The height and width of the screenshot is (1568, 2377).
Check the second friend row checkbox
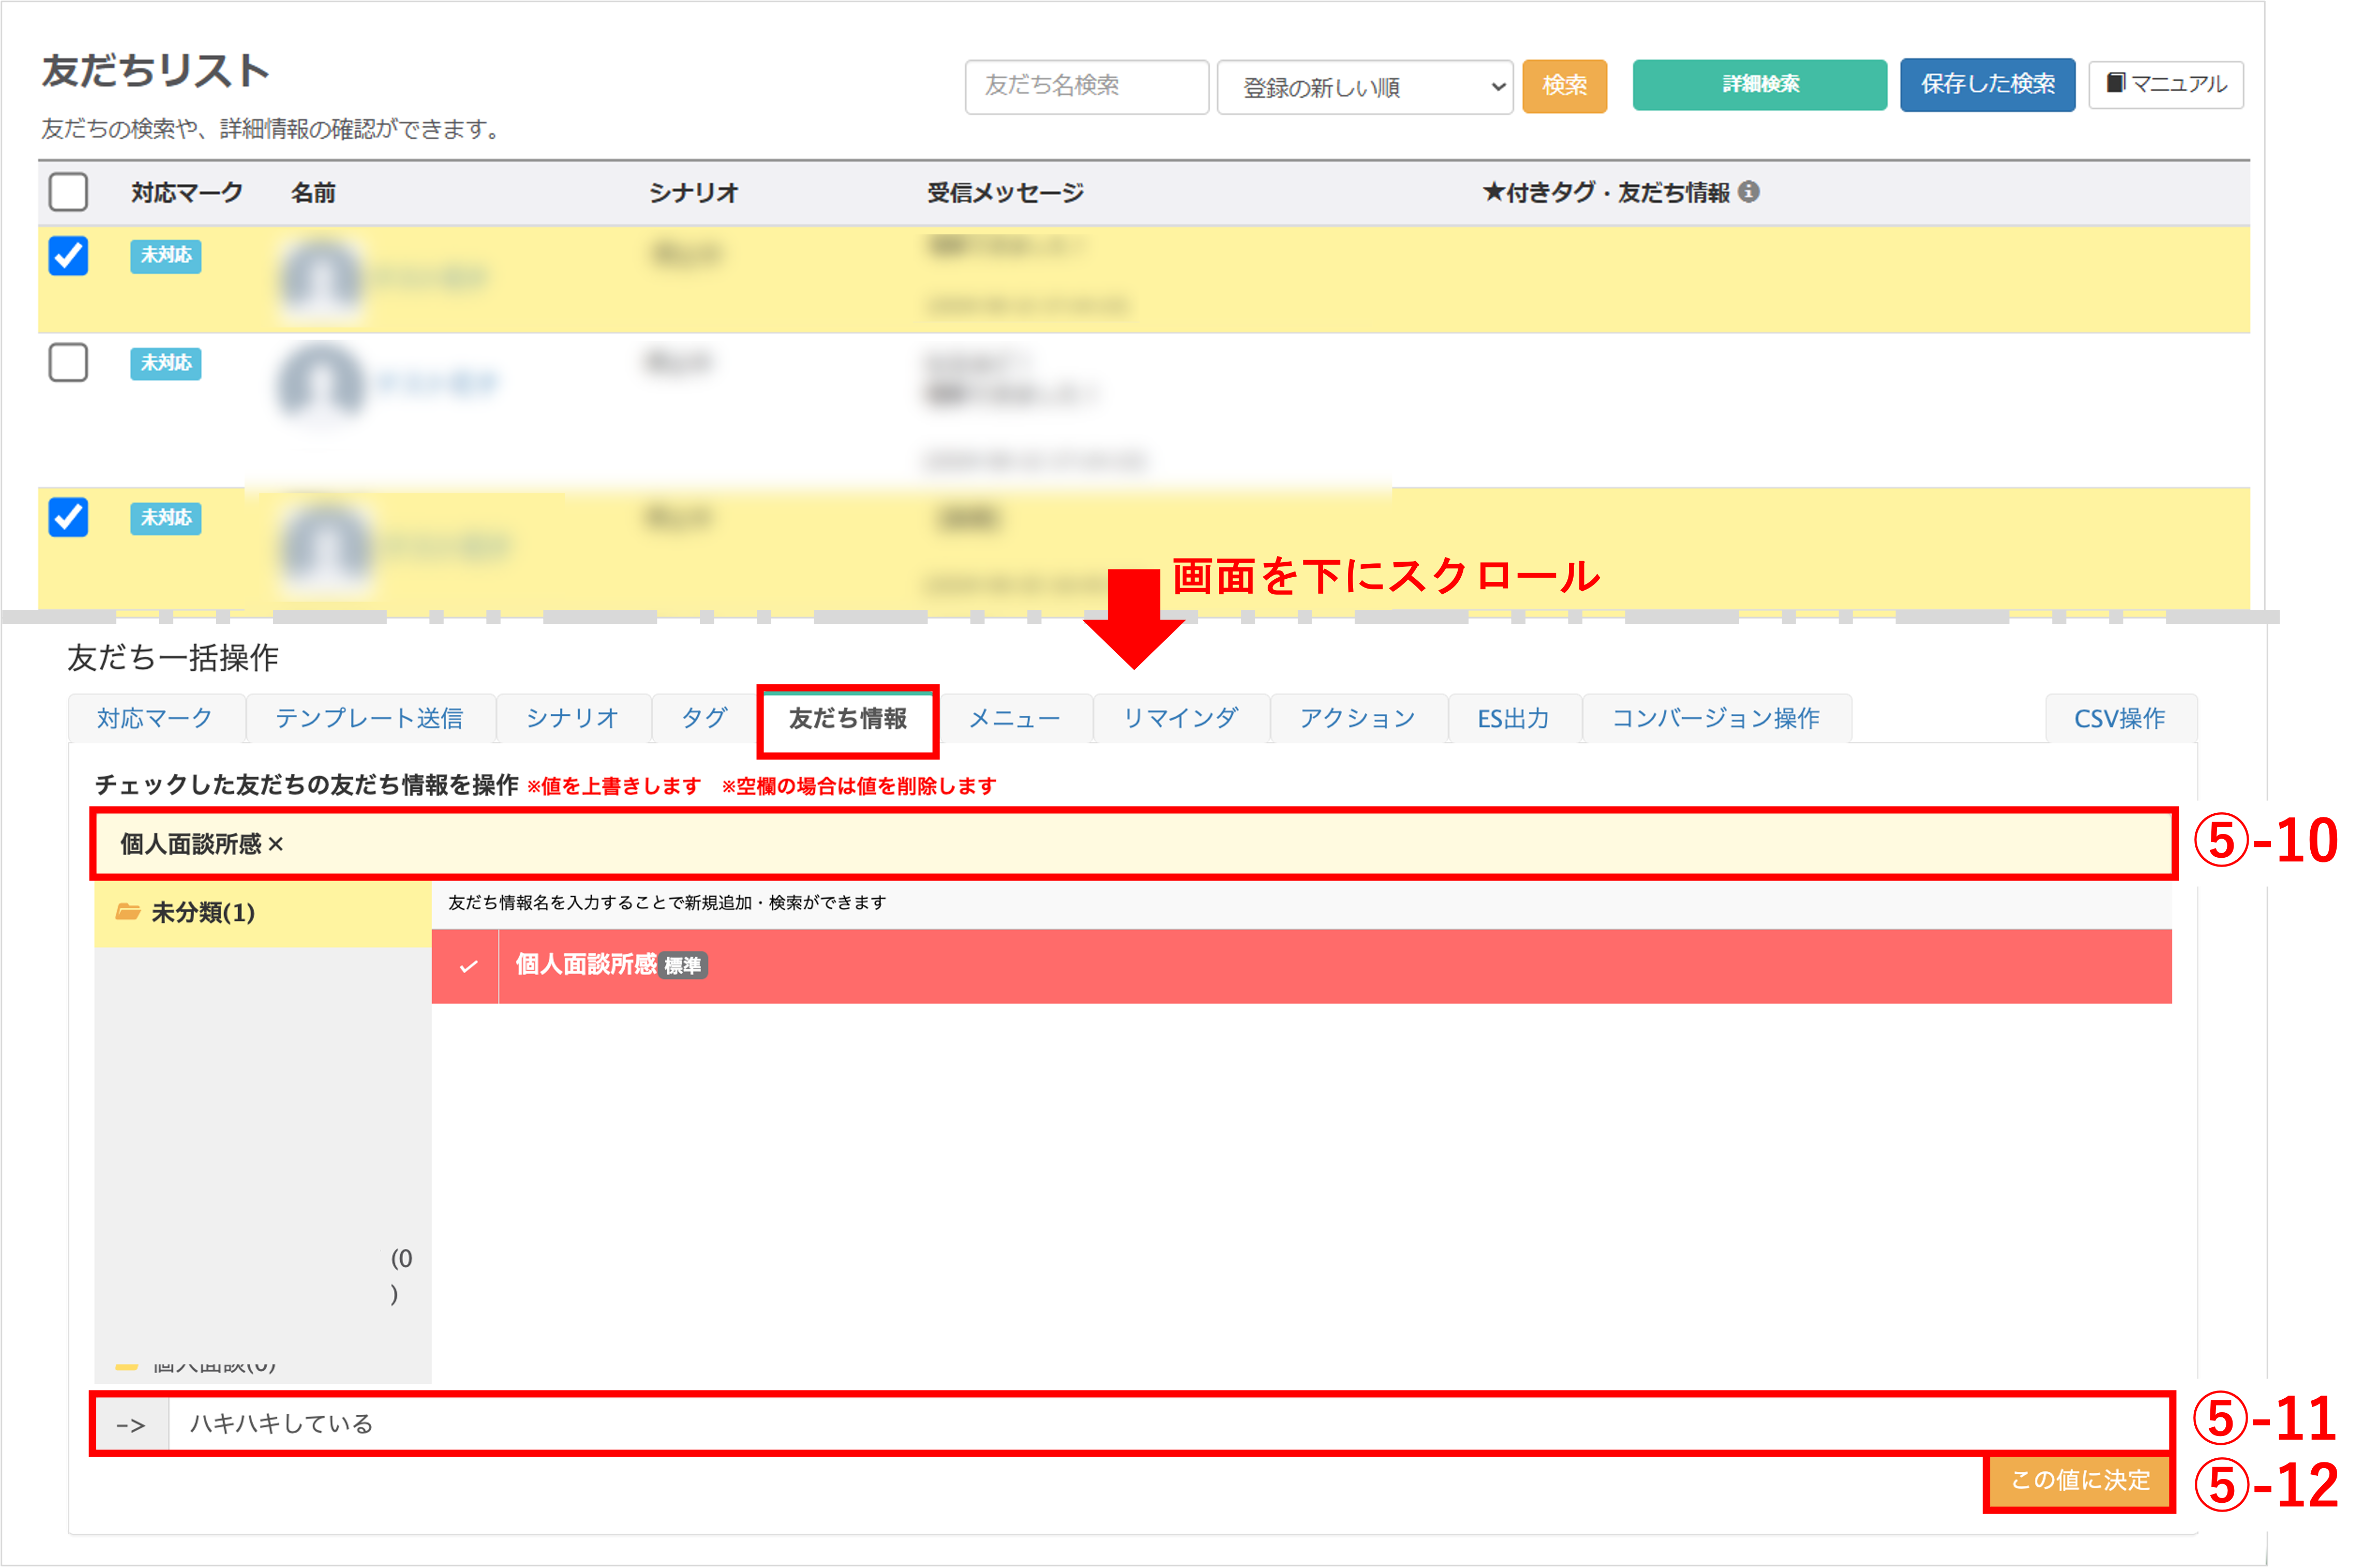pos(68,363)
